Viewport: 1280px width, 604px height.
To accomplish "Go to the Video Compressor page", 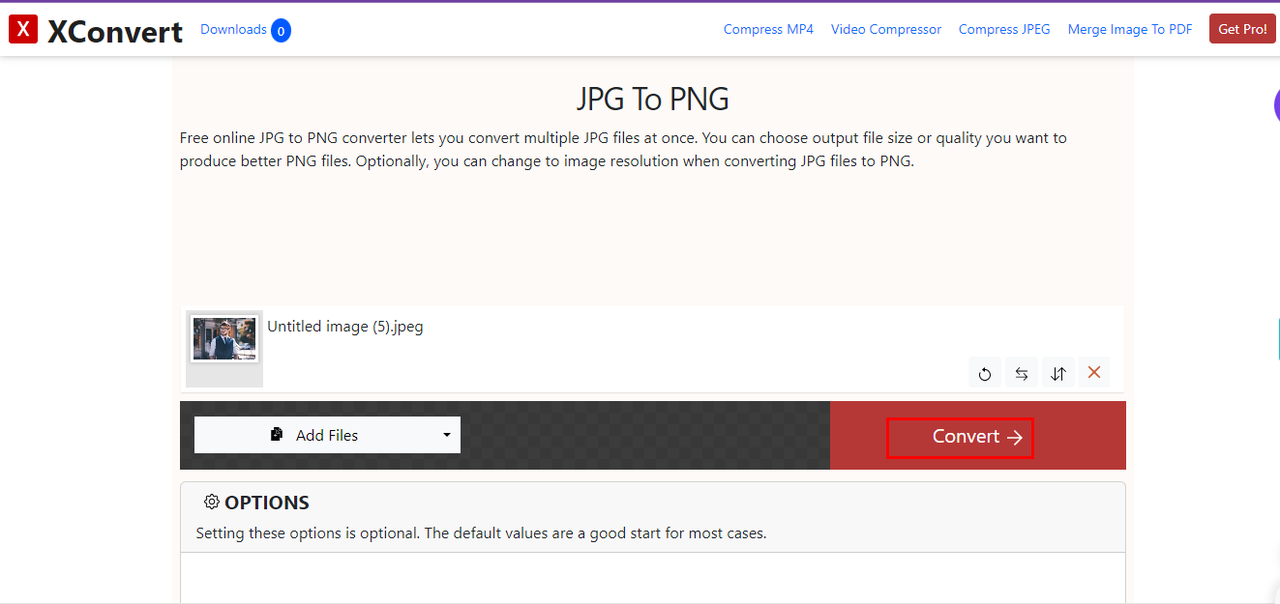I will tap(886, 29).
